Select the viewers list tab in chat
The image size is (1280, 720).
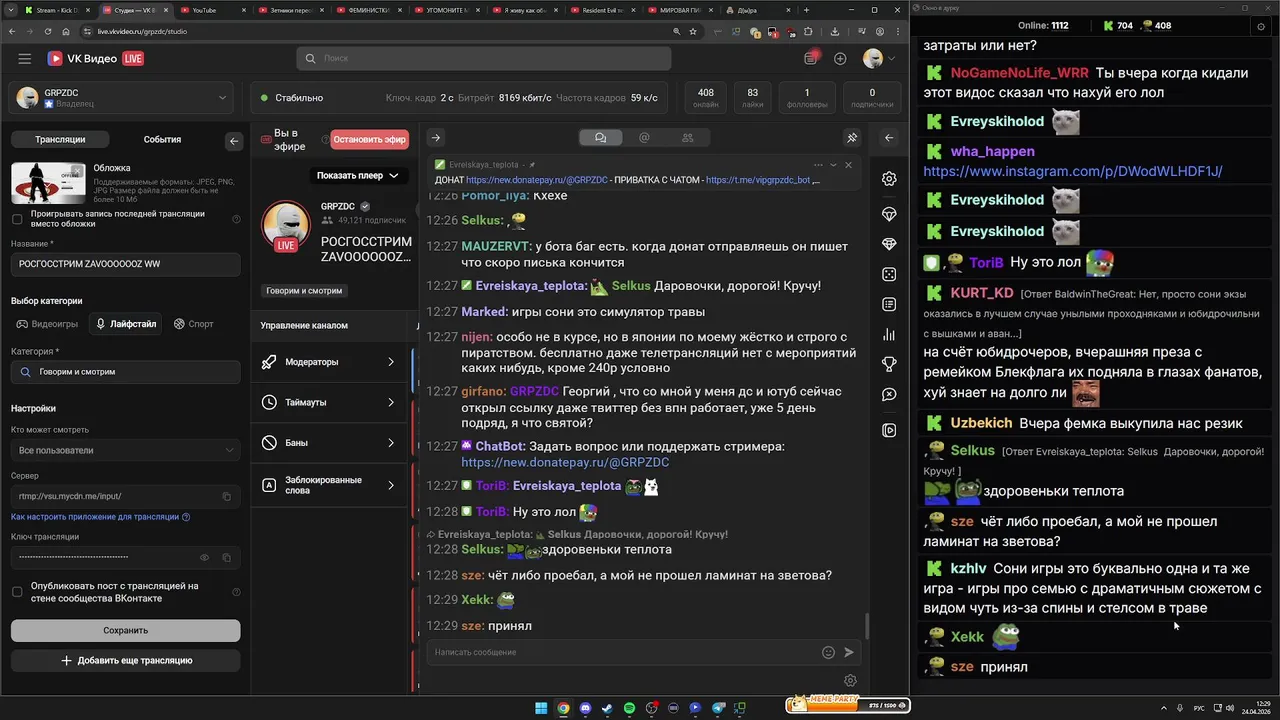coord(687,138)
